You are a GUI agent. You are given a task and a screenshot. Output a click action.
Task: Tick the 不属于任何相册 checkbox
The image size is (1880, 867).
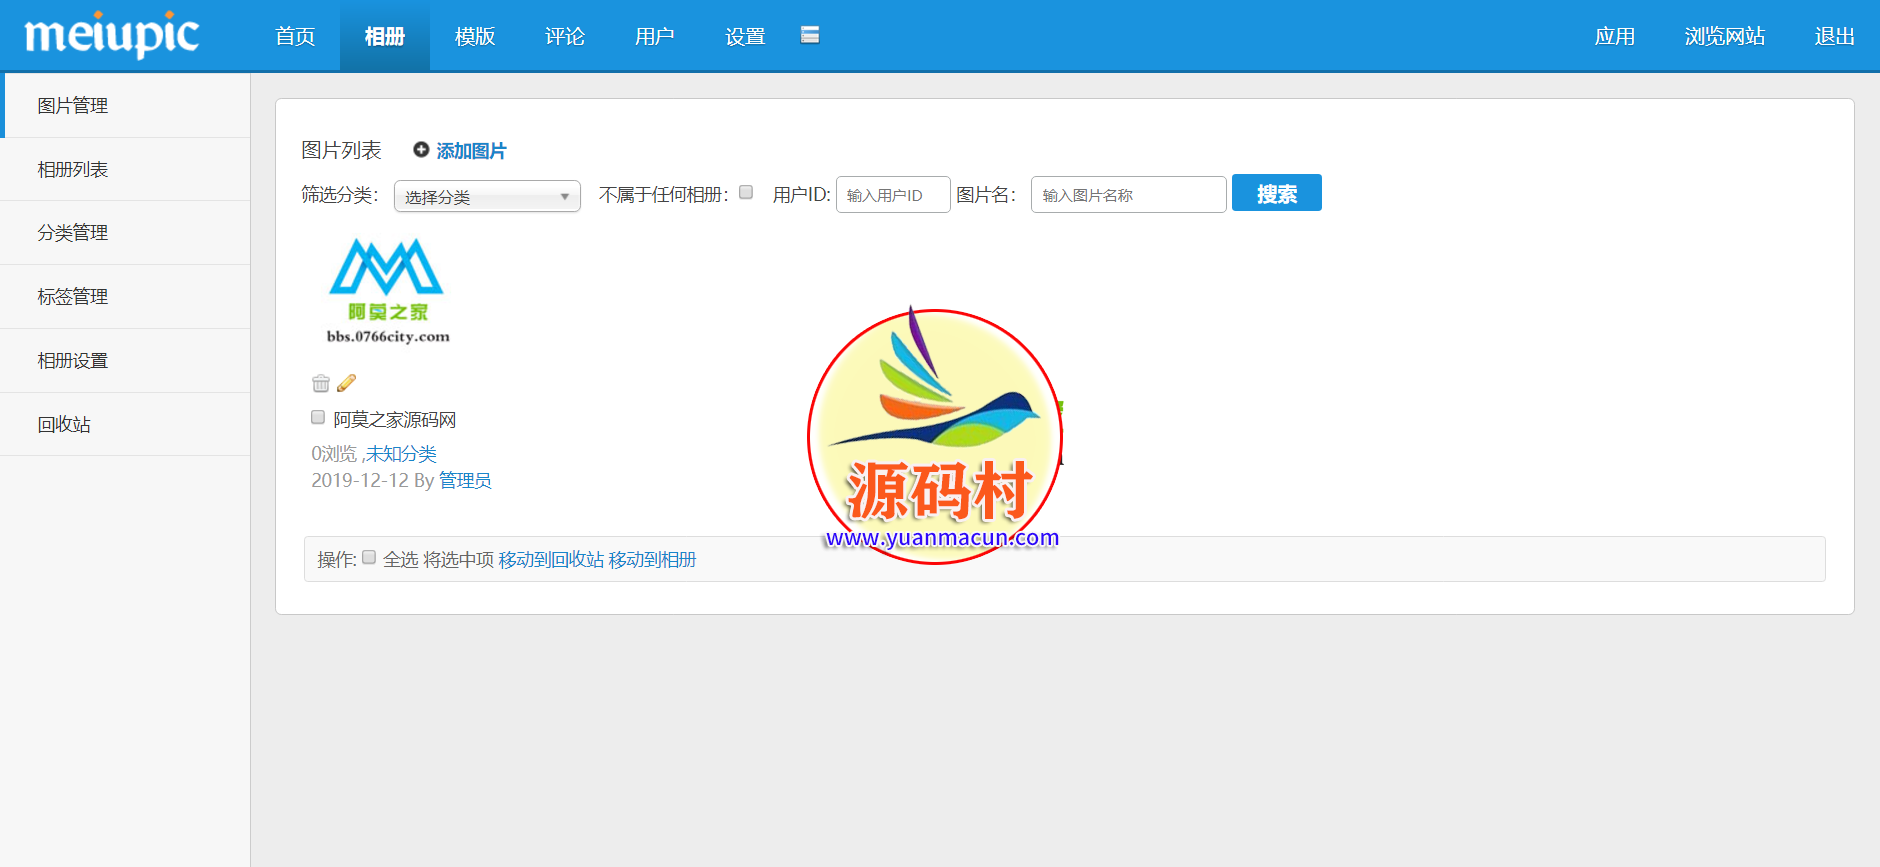[746, 193]
